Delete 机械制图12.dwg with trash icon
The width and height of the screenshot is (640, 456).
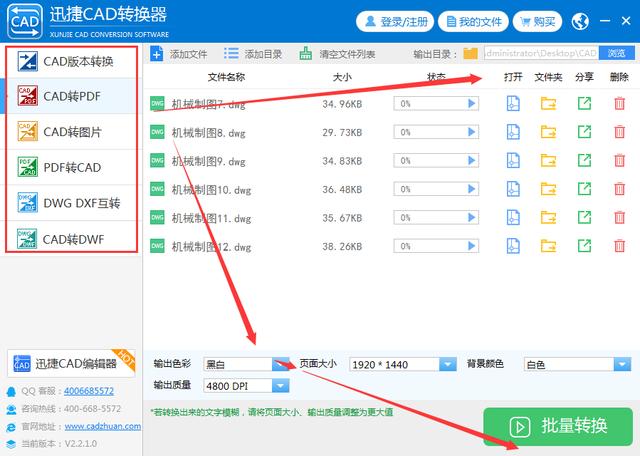(x=619, y=246)
